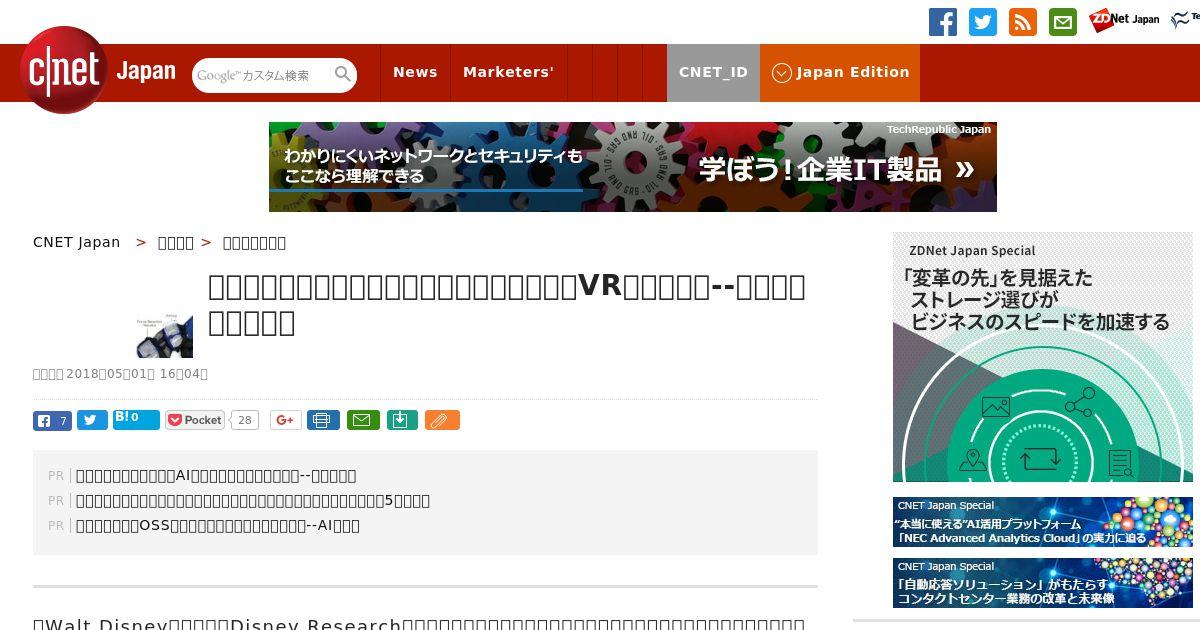Open the CNET_ID tab
Image resolution: width=1200 pixels, height=630 pixels.
click(713, 72)
